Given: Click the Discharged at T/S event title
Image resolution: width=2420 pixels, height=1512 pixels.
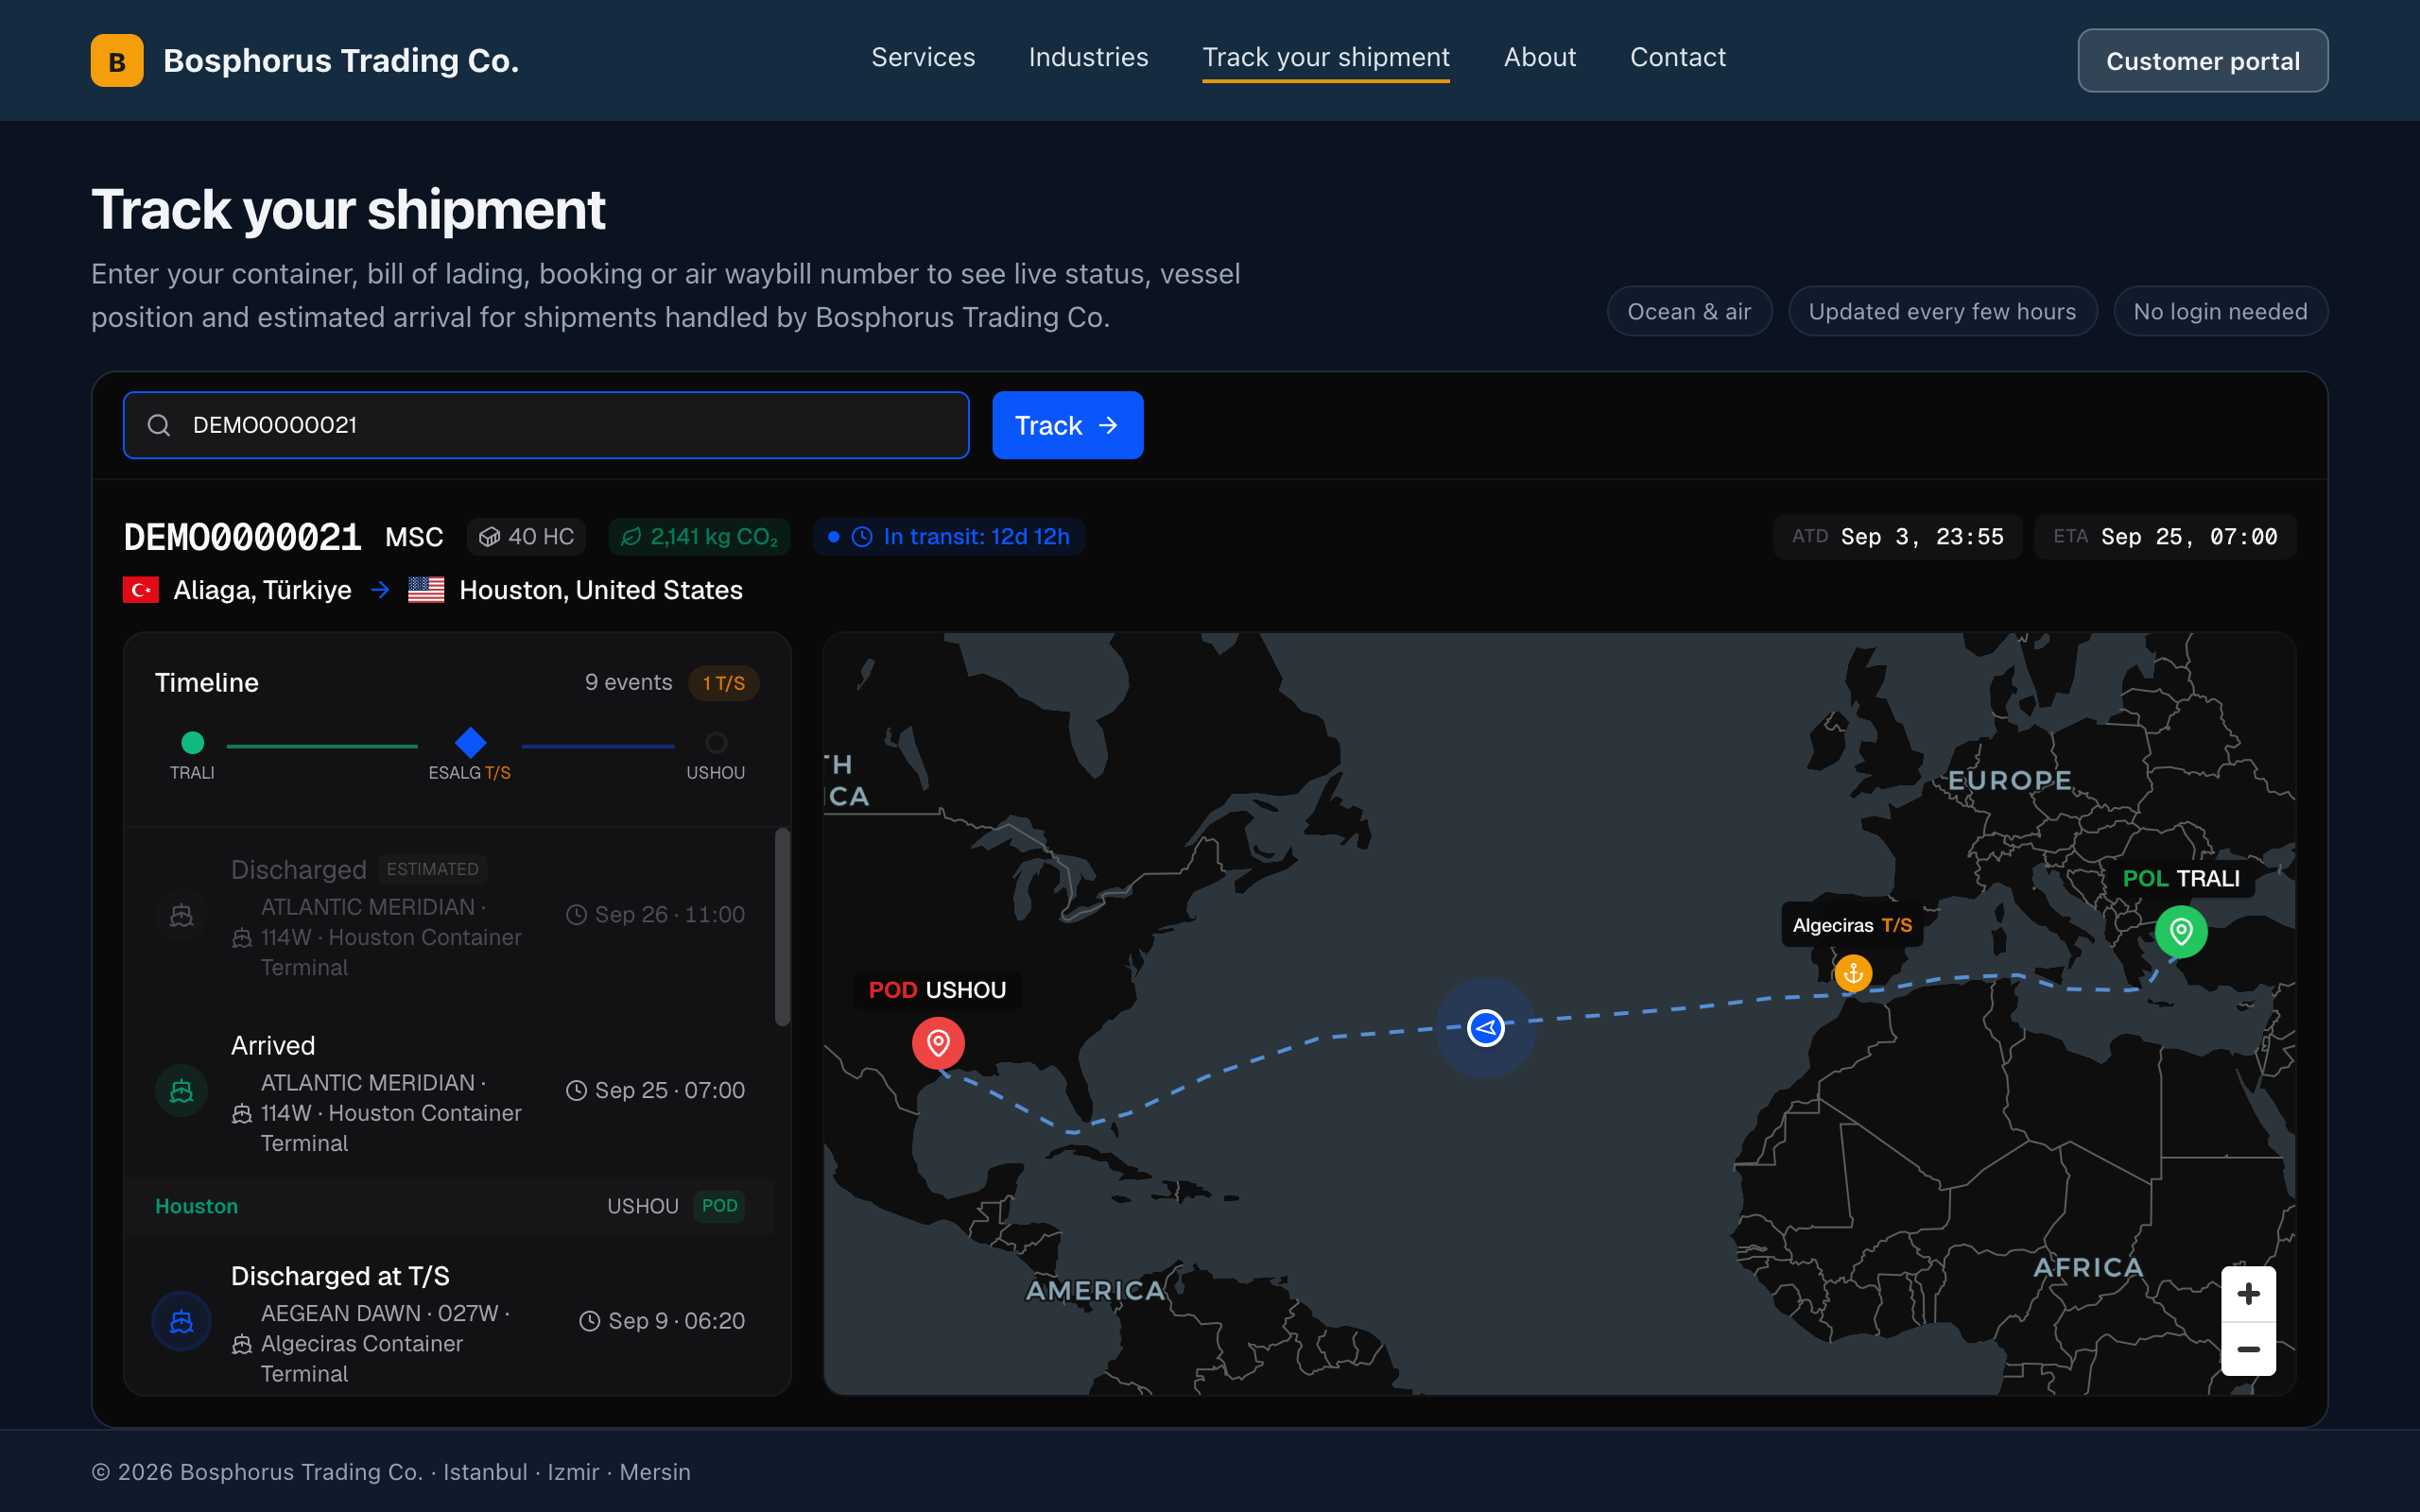Looking at the screenshot, I should (x=340, y=1276).
